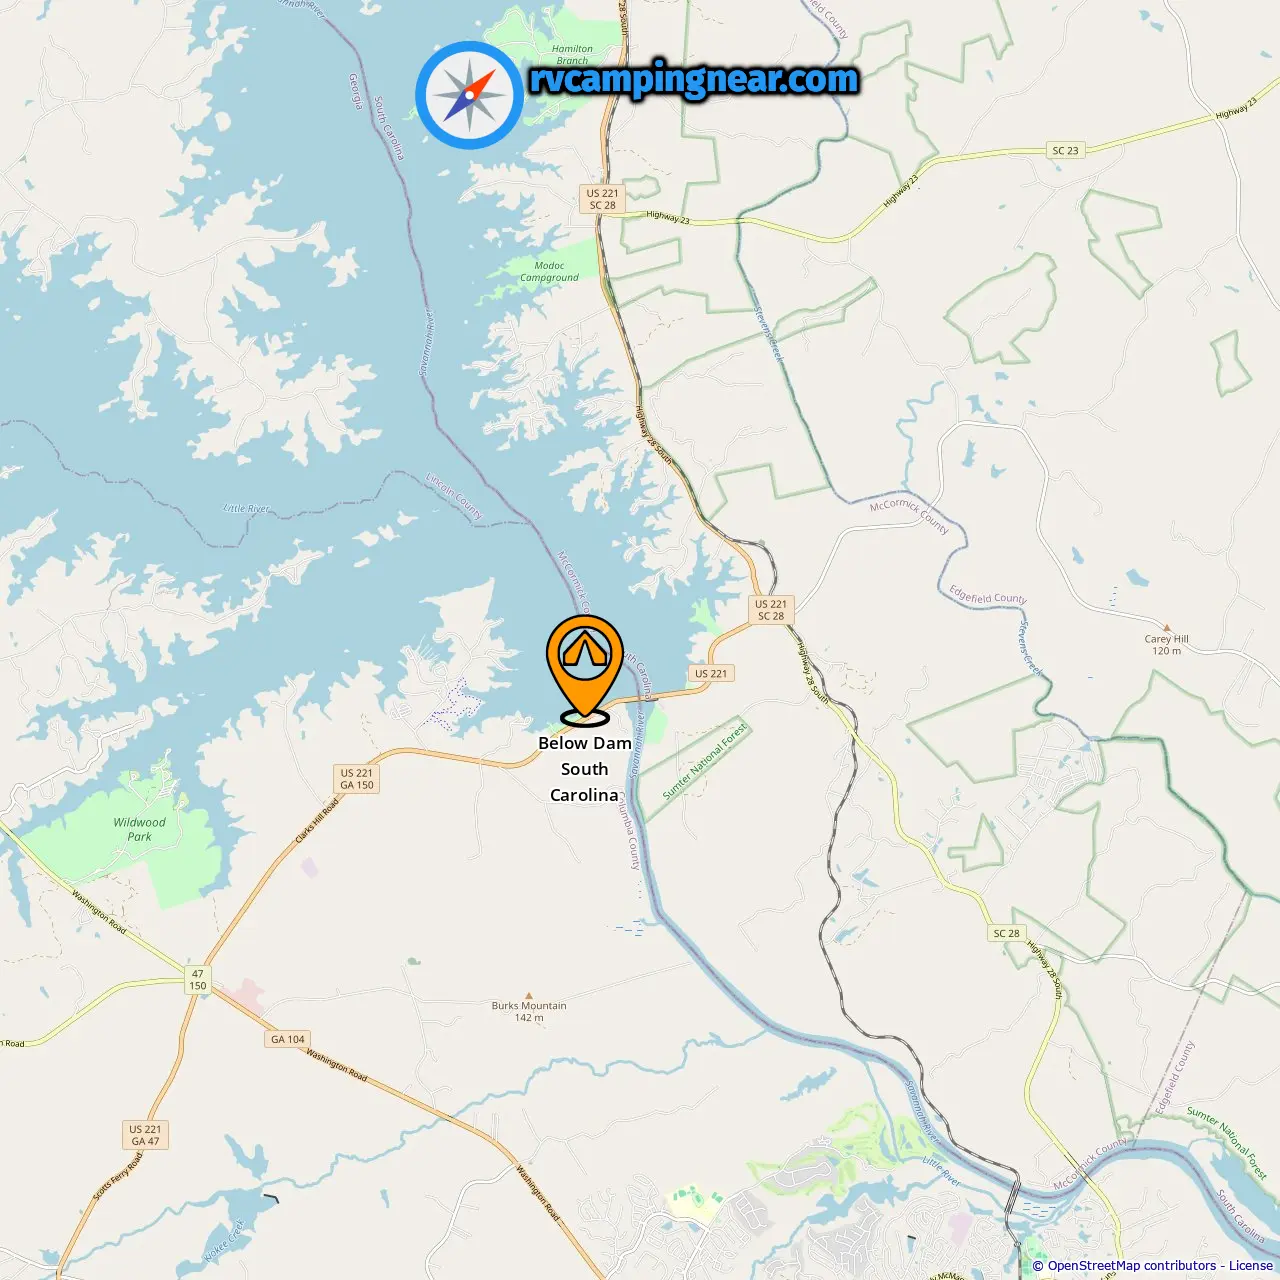The image size is (1280, 1280).
Task: Open the License link at bottom right
Action: 1251,1265
